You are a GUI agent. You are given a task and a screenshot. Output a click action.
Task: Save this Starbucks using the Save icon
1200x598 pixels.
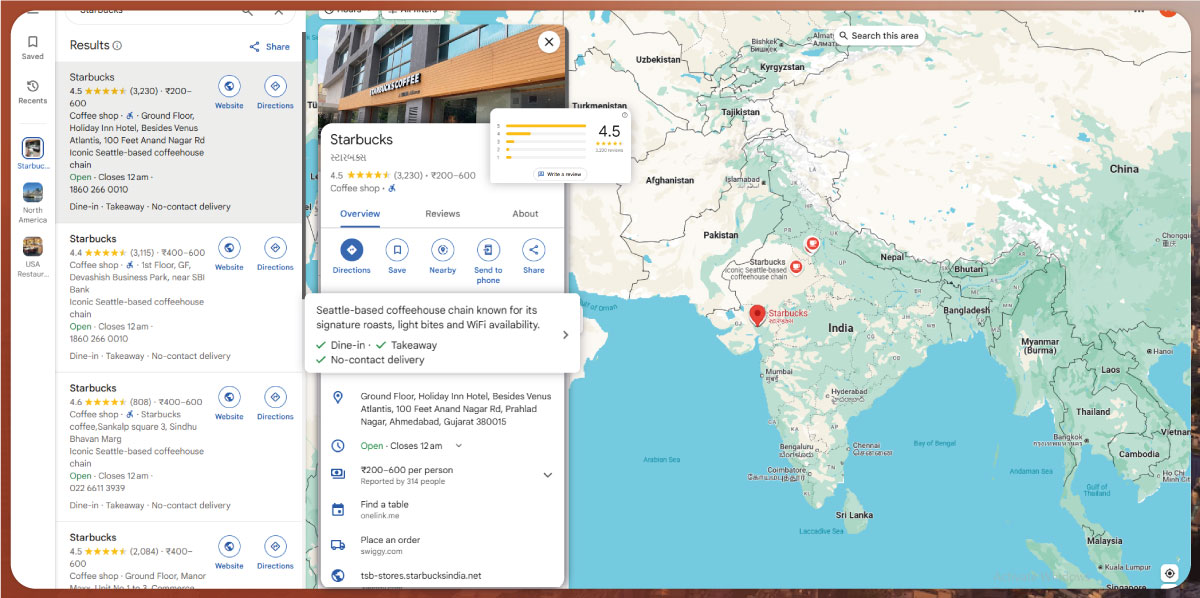pyautogui.click(x=397, y=250)
